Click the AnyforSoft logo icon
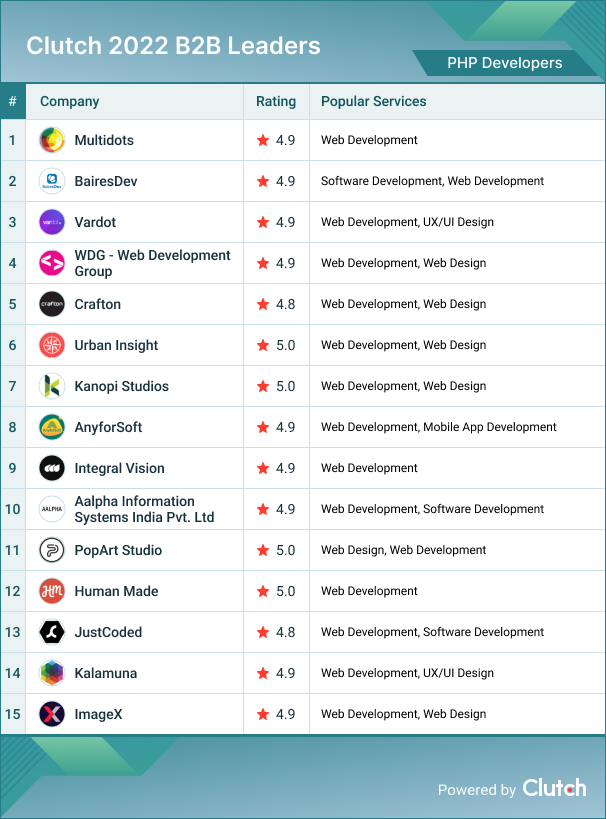This screenshot has height=819, width=606. coord(52,427)
